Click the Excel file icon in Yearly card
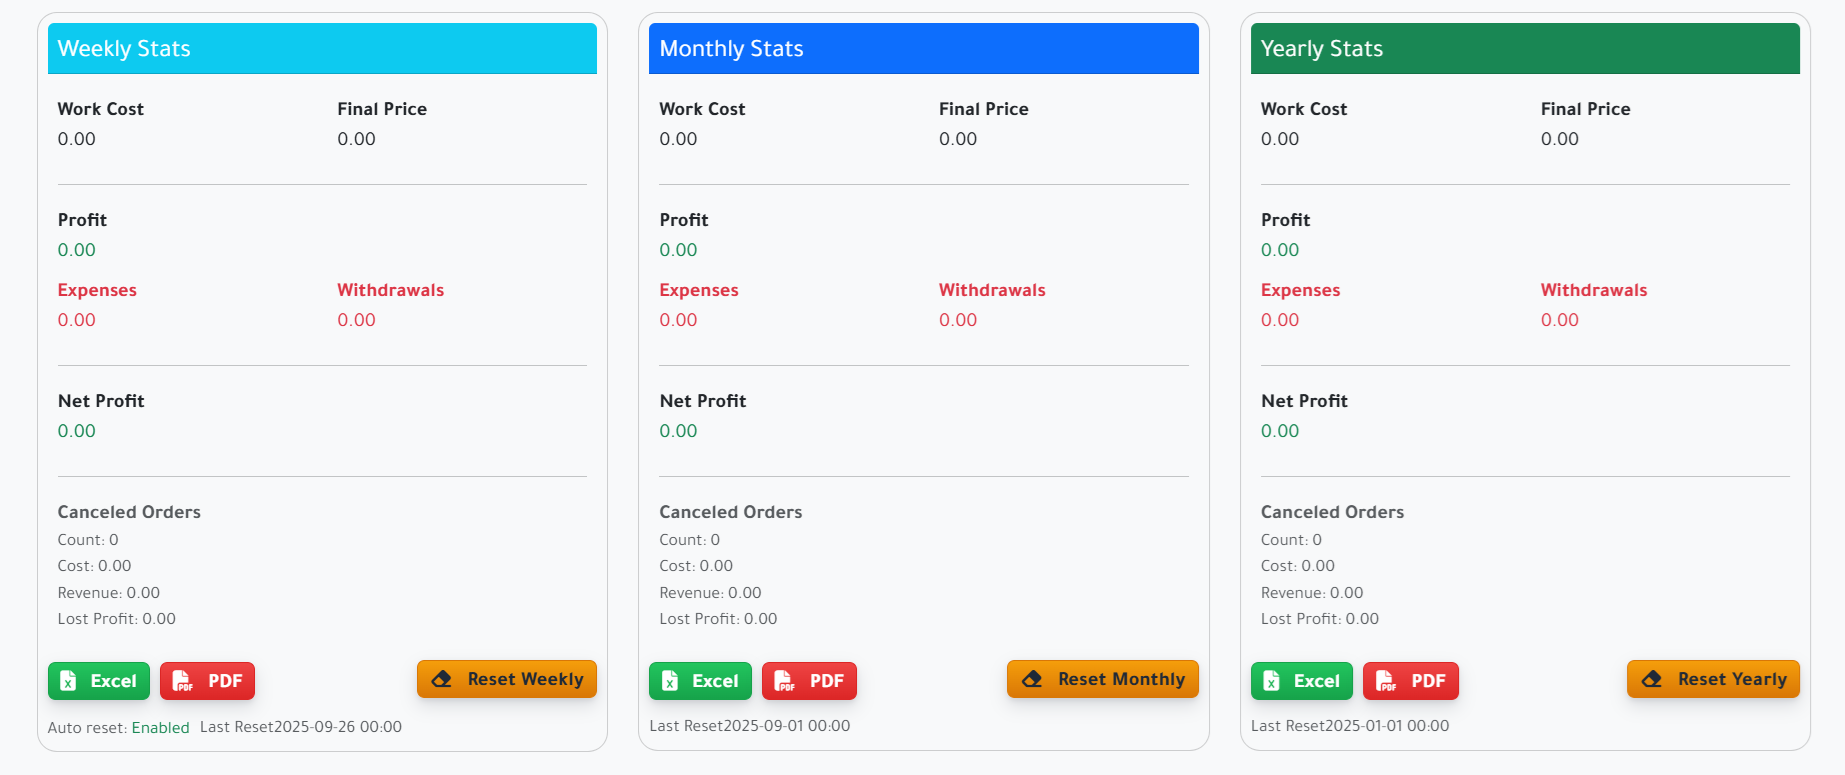Viewport: 1845px width, 775px height. click(x=1271, y=681)
